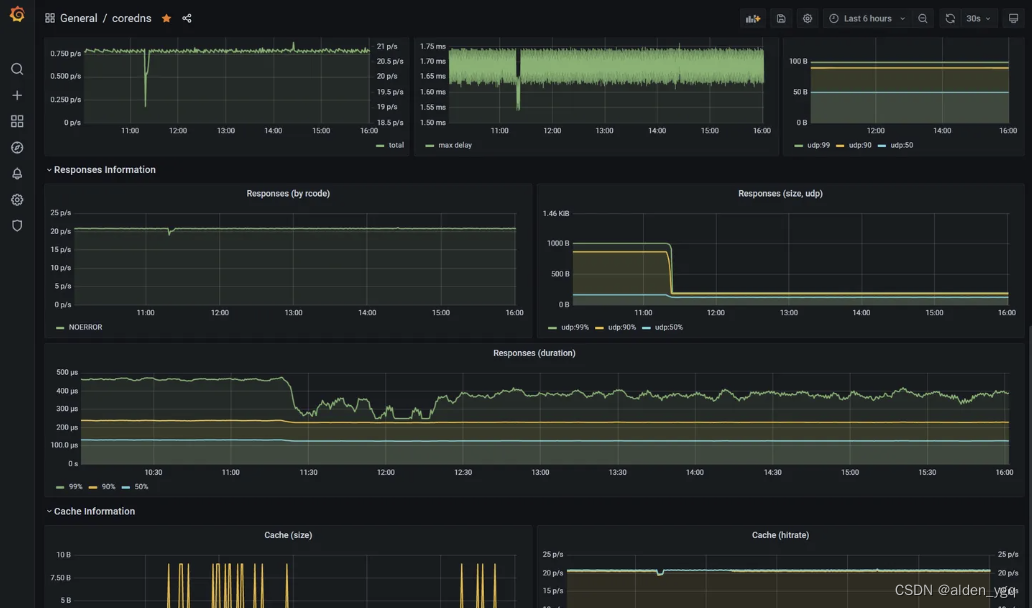The height and width of the screenshot is (608, 1032).
Task: Open the Dashboards menu in the sidebar
Action: coord(16,121)
